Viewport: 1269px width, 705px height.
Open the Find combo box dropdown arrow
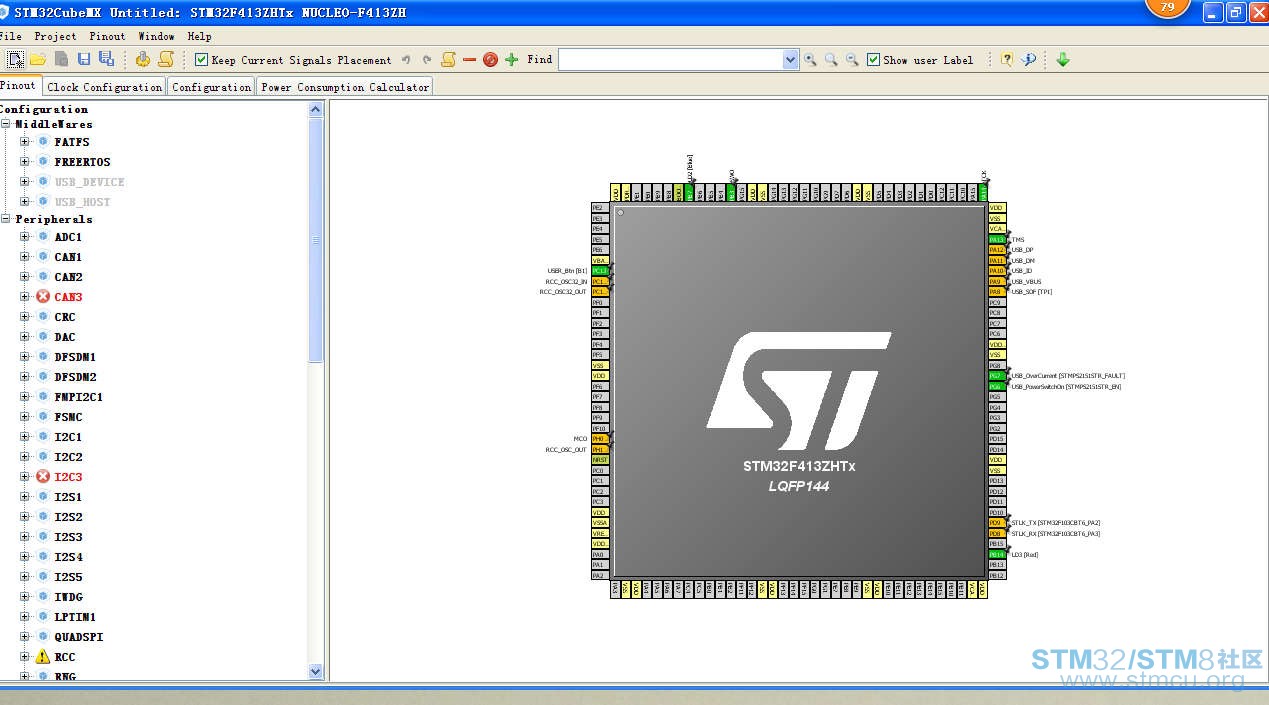791,60
